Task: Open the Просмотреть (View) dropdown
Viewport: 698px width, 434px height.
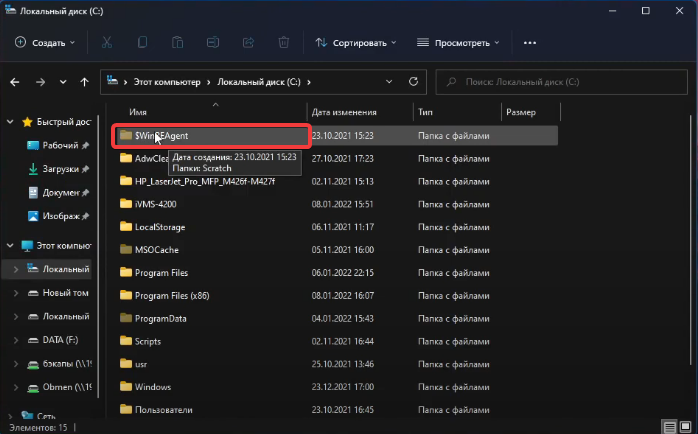Action: pyautogui.click(x=458, y=43)
